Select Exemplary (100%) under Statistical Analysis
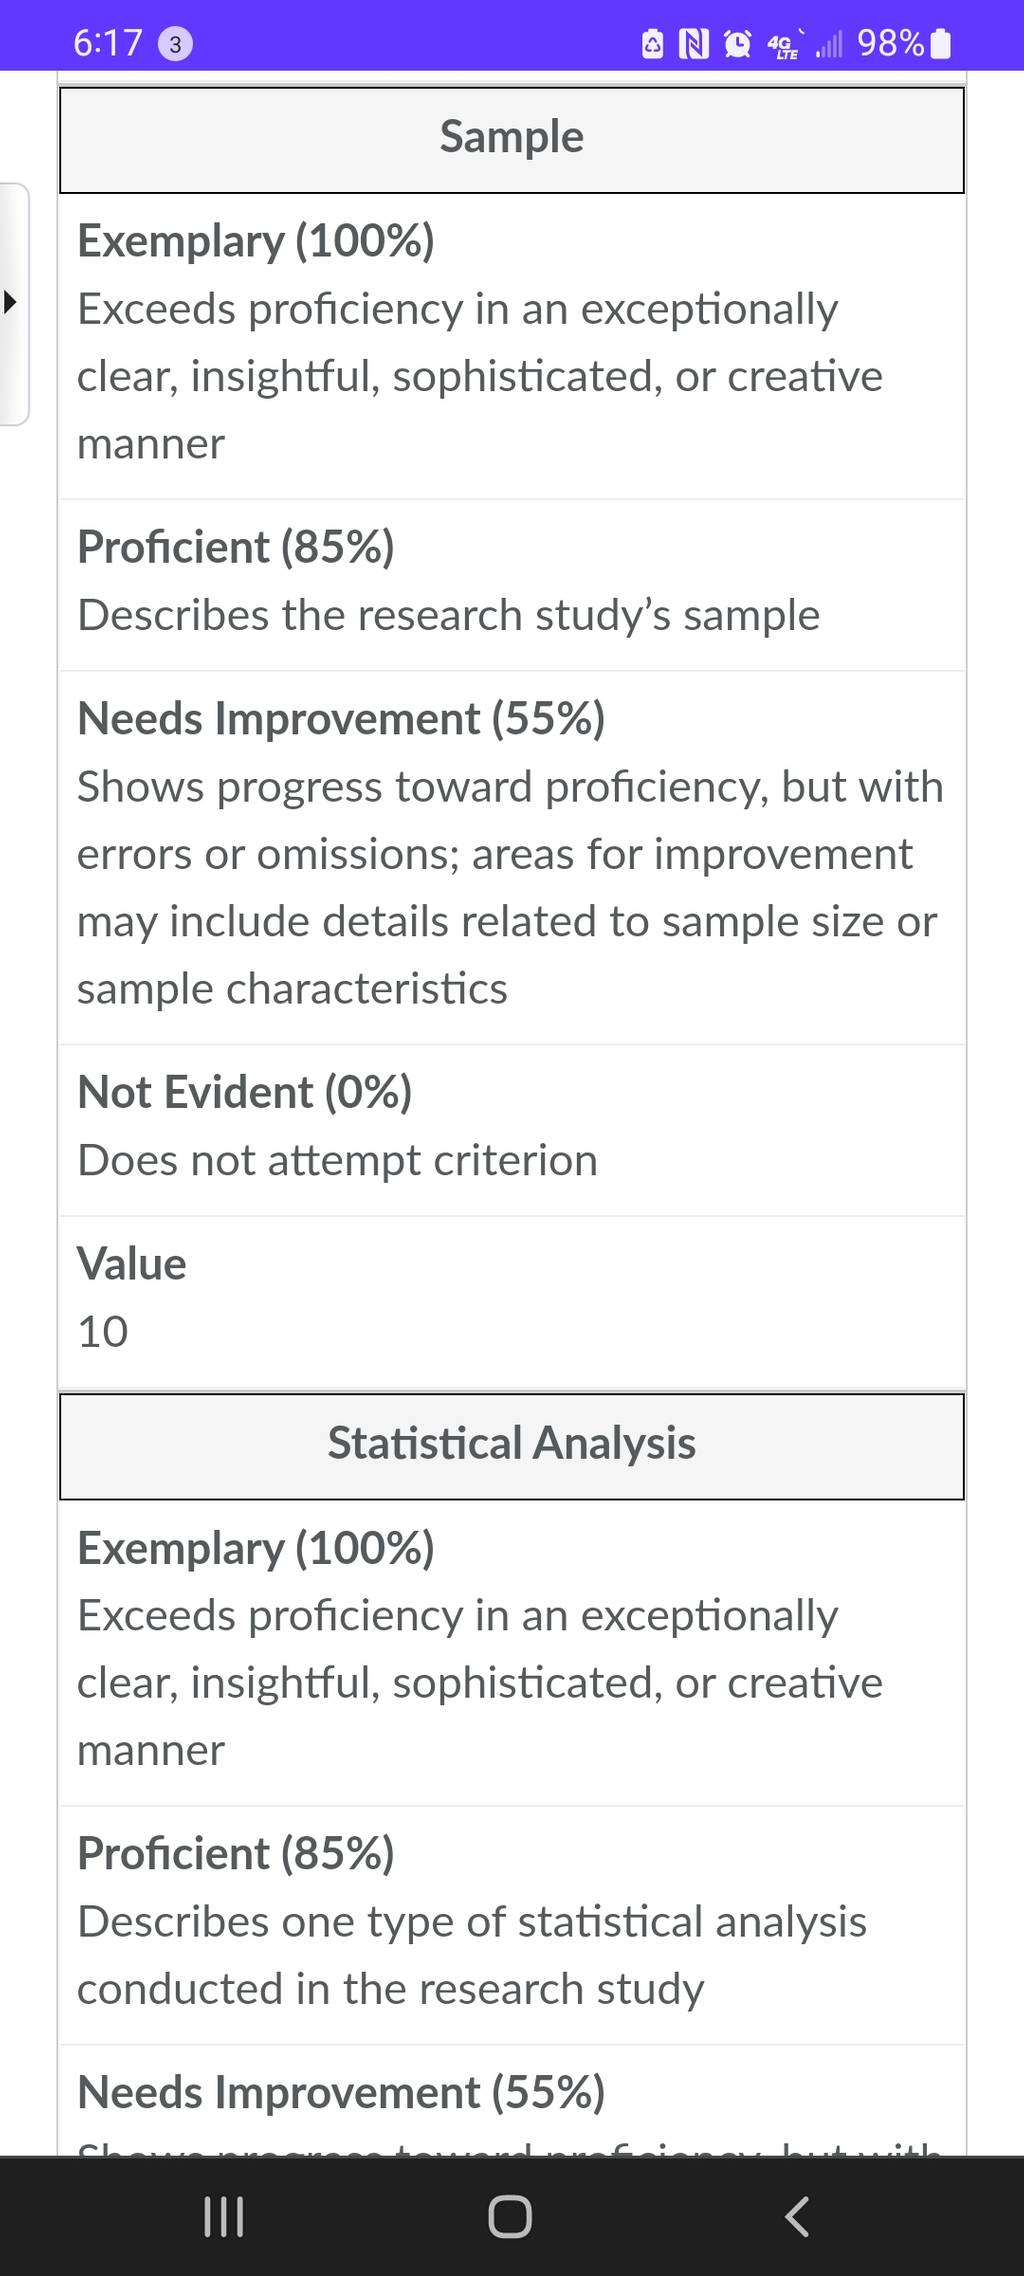Viewport: 1024px width, 2276px height. [x=512, y=1652]
